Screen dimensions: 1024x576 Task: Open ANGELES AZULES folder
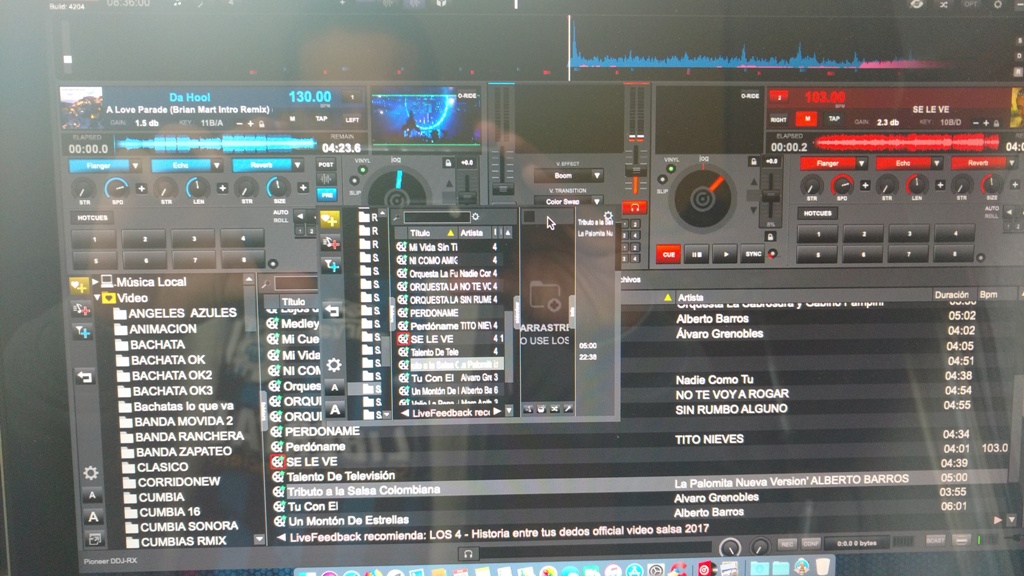click(176, 313)
